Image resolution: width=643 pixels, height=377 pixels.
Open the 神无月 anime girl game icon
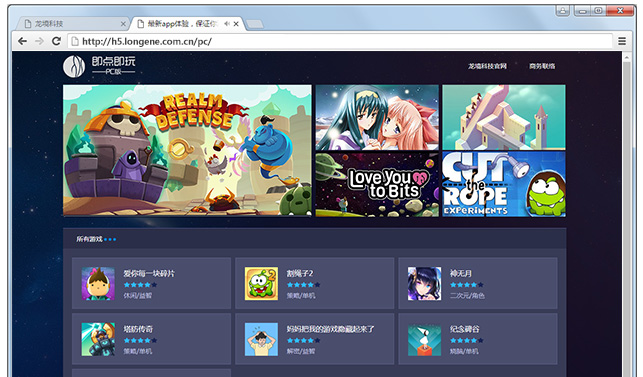(x=424, y=283)
